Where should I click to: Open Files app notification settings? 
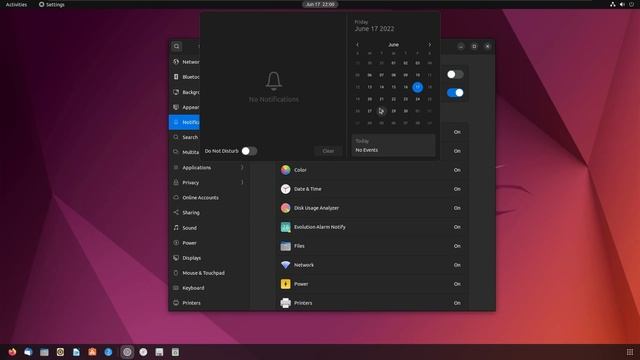point(371,246)
